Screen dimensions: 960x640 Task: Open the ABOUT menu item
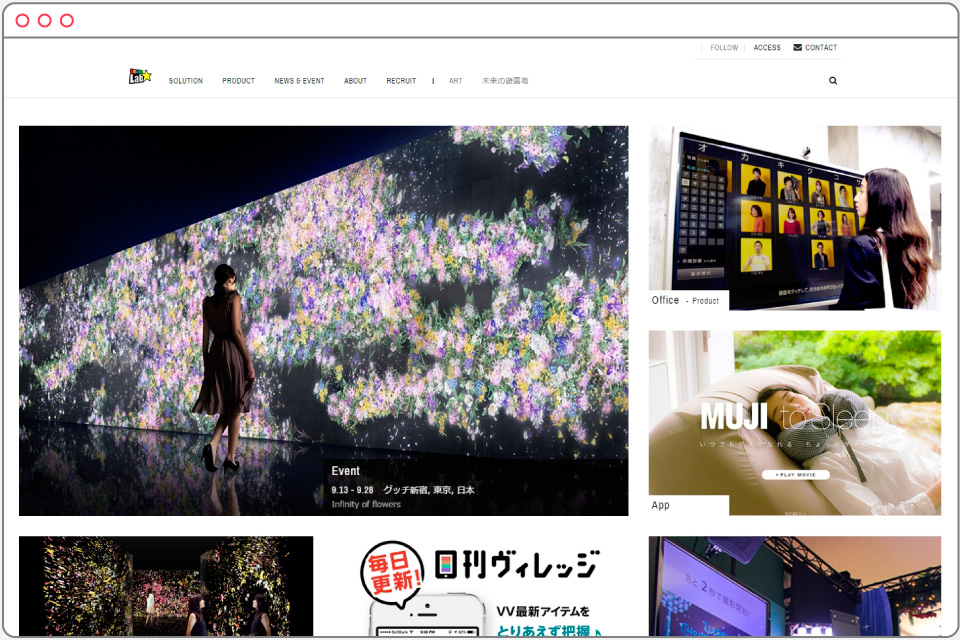tap(355, 81)
